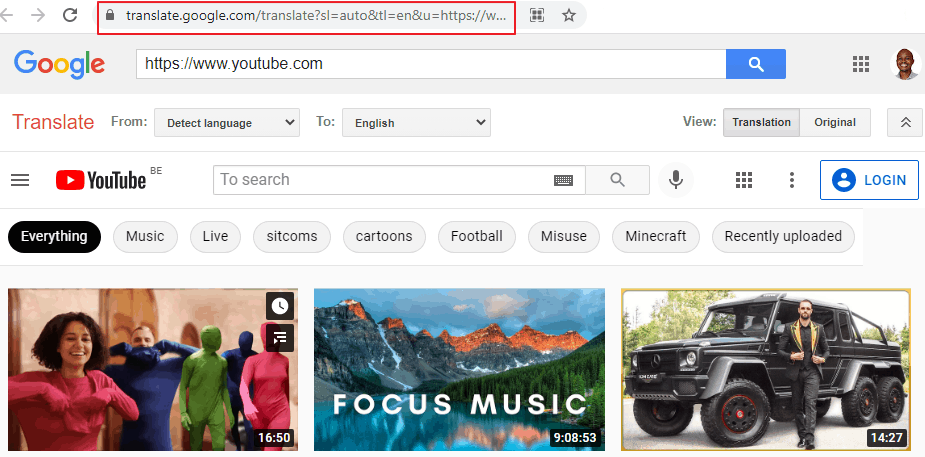
Task: Open YouTube virtual keyboard icon
Action: 564,180
